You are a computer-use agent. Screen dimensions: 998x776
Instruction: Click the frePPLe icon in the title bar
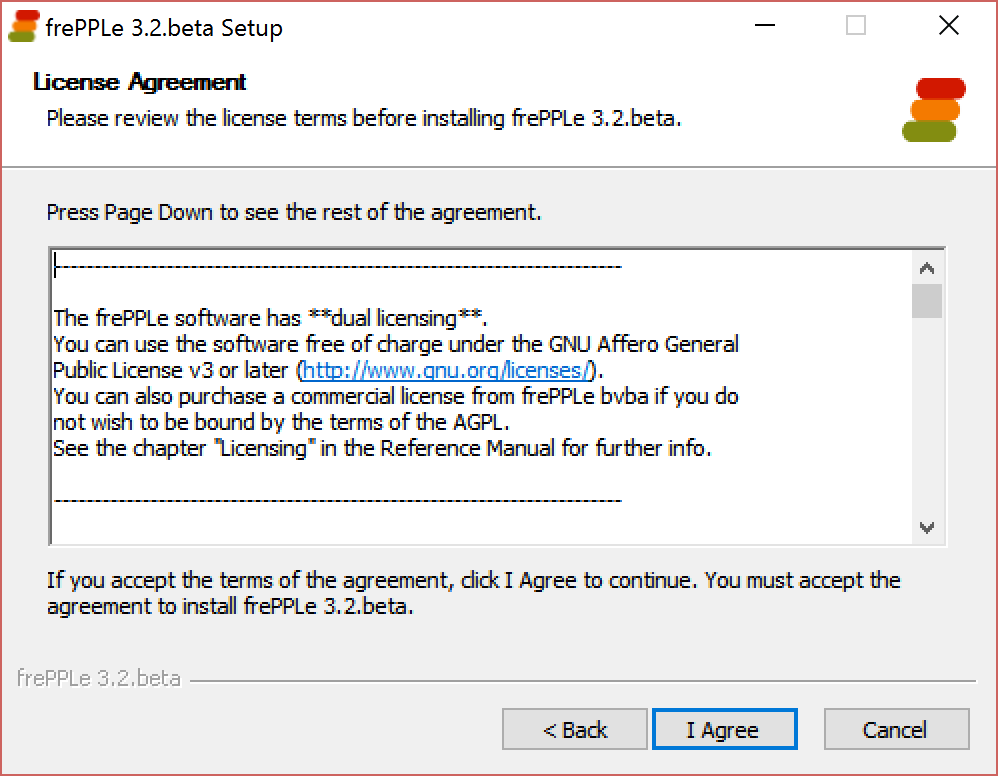click(x=23, y=26)
